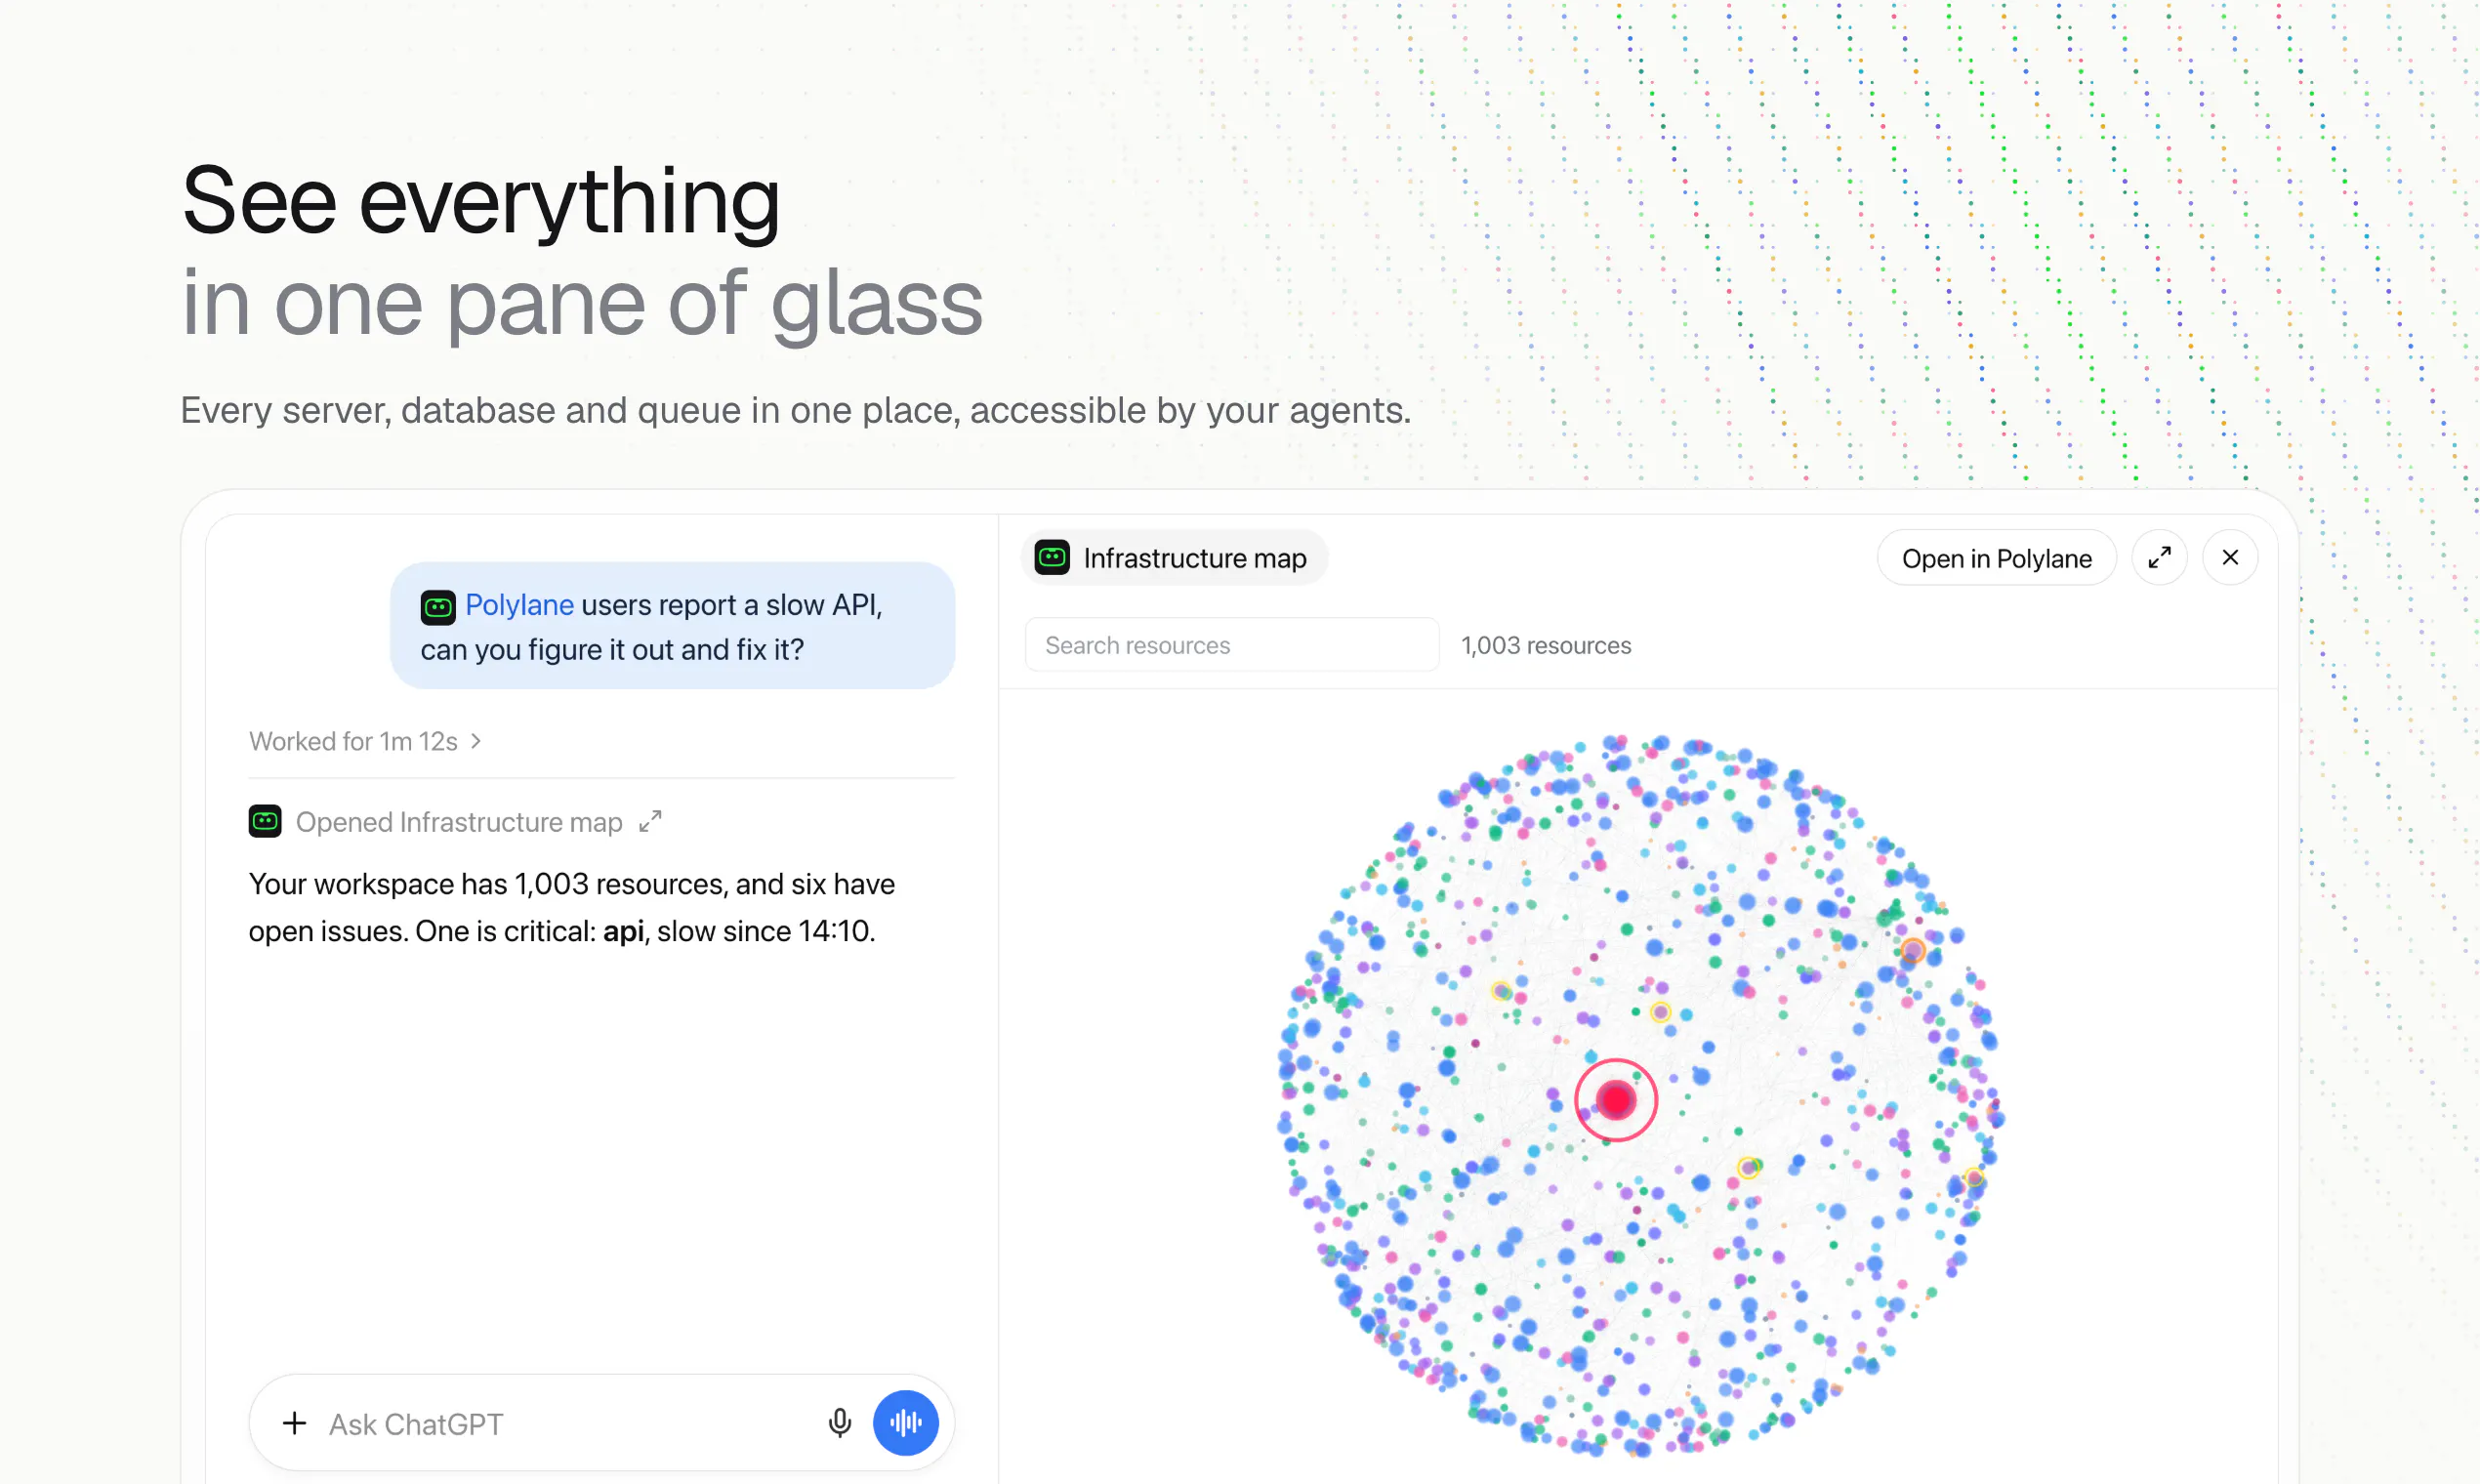Click the chevron next to Worked for 1m 12s
Screen dimensions: 2480x1484
(476, 742)
